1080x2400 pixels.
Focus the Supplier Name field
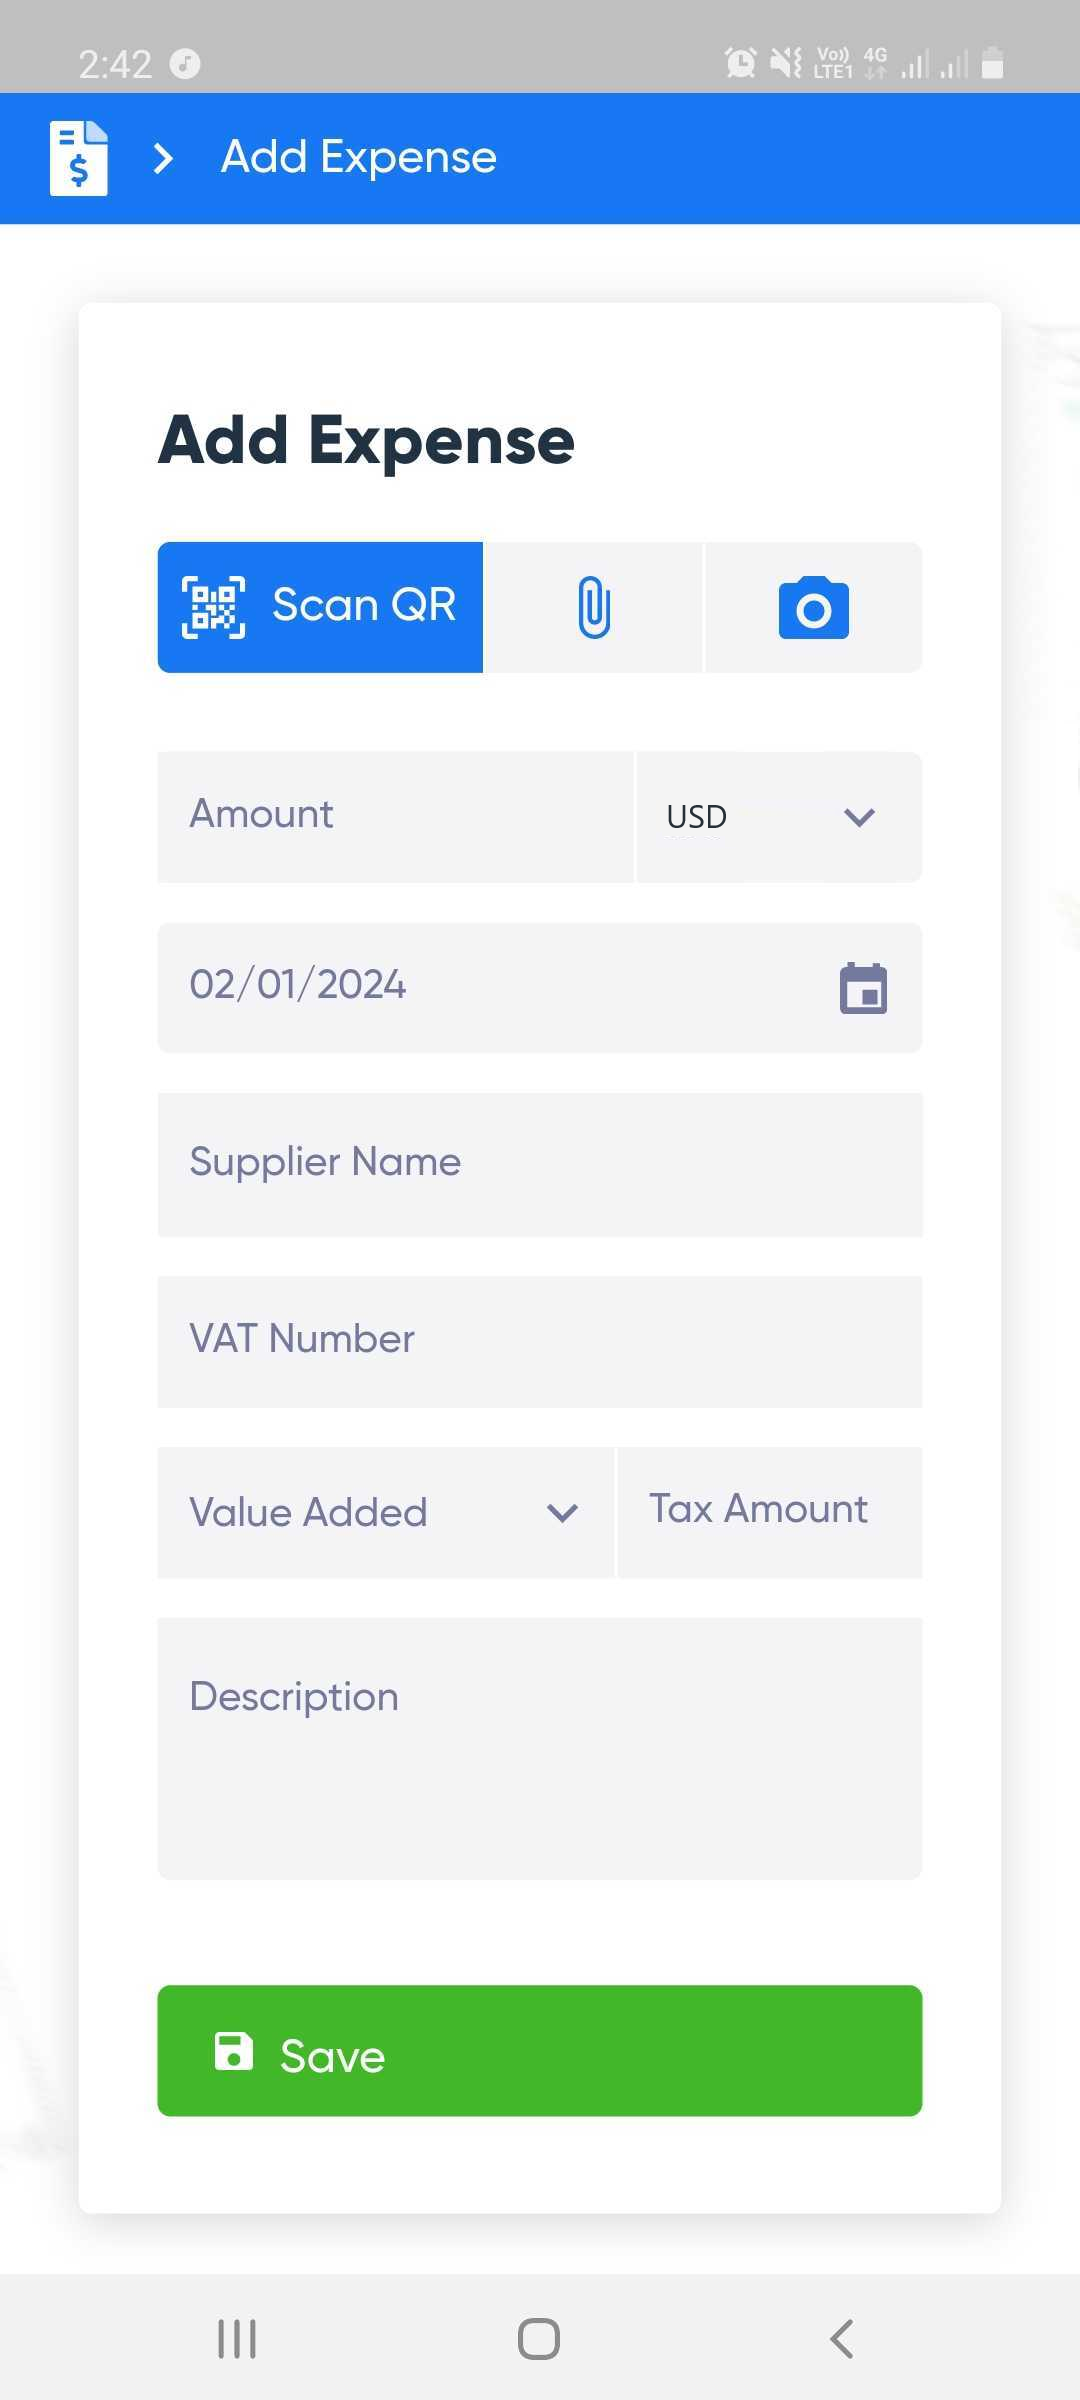point(539,1163)
